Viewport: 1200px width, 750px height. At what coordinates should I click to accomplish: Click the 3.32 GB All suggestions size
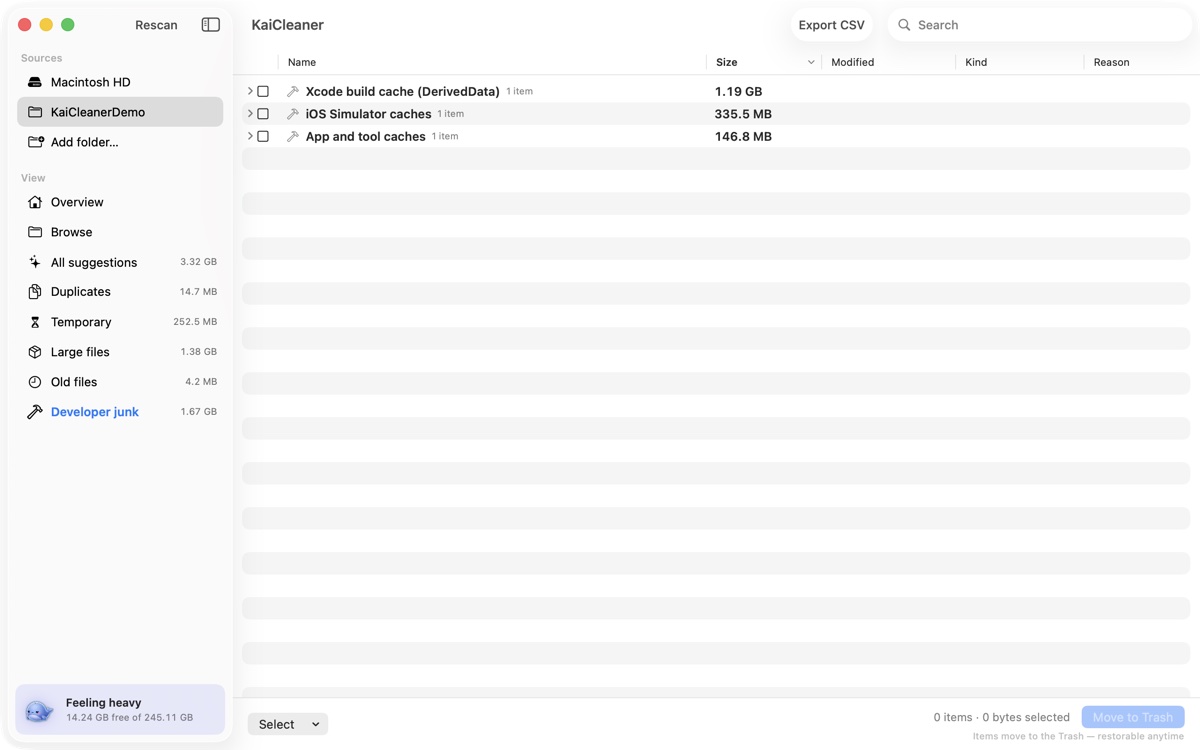(198, 262)
